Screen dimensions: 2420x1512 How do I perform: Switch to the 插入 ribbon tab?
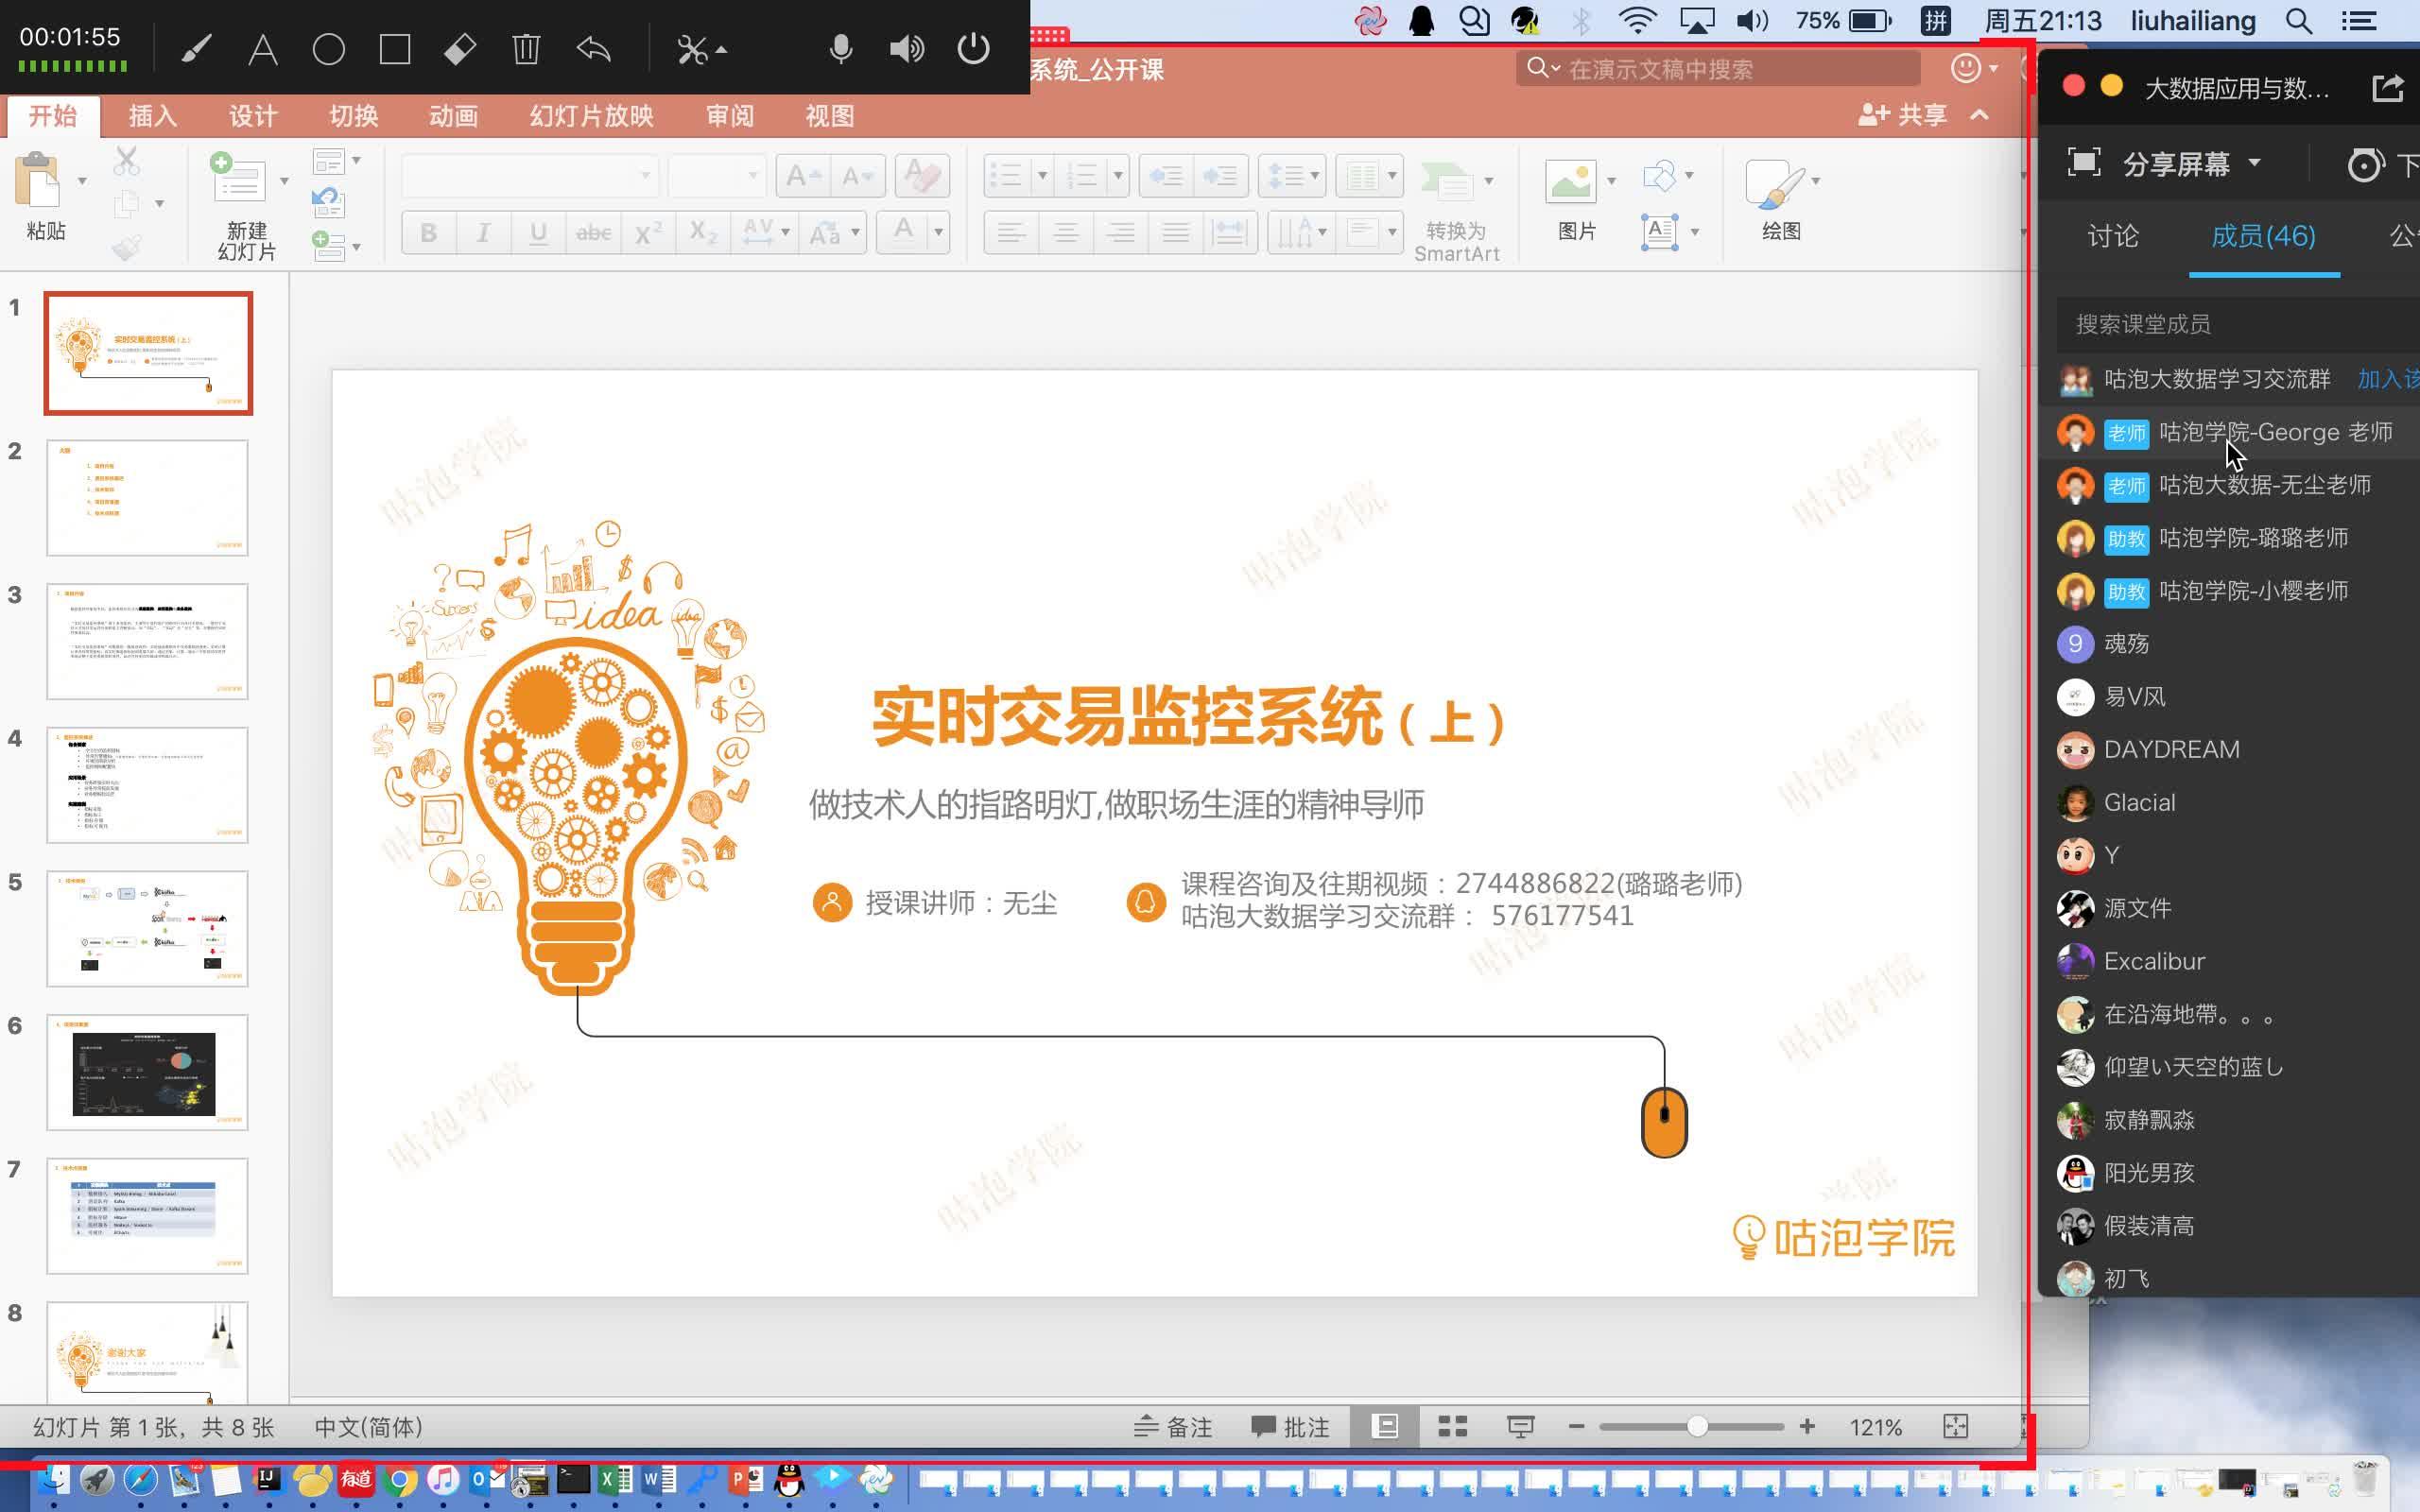click(x=151, y=116)
